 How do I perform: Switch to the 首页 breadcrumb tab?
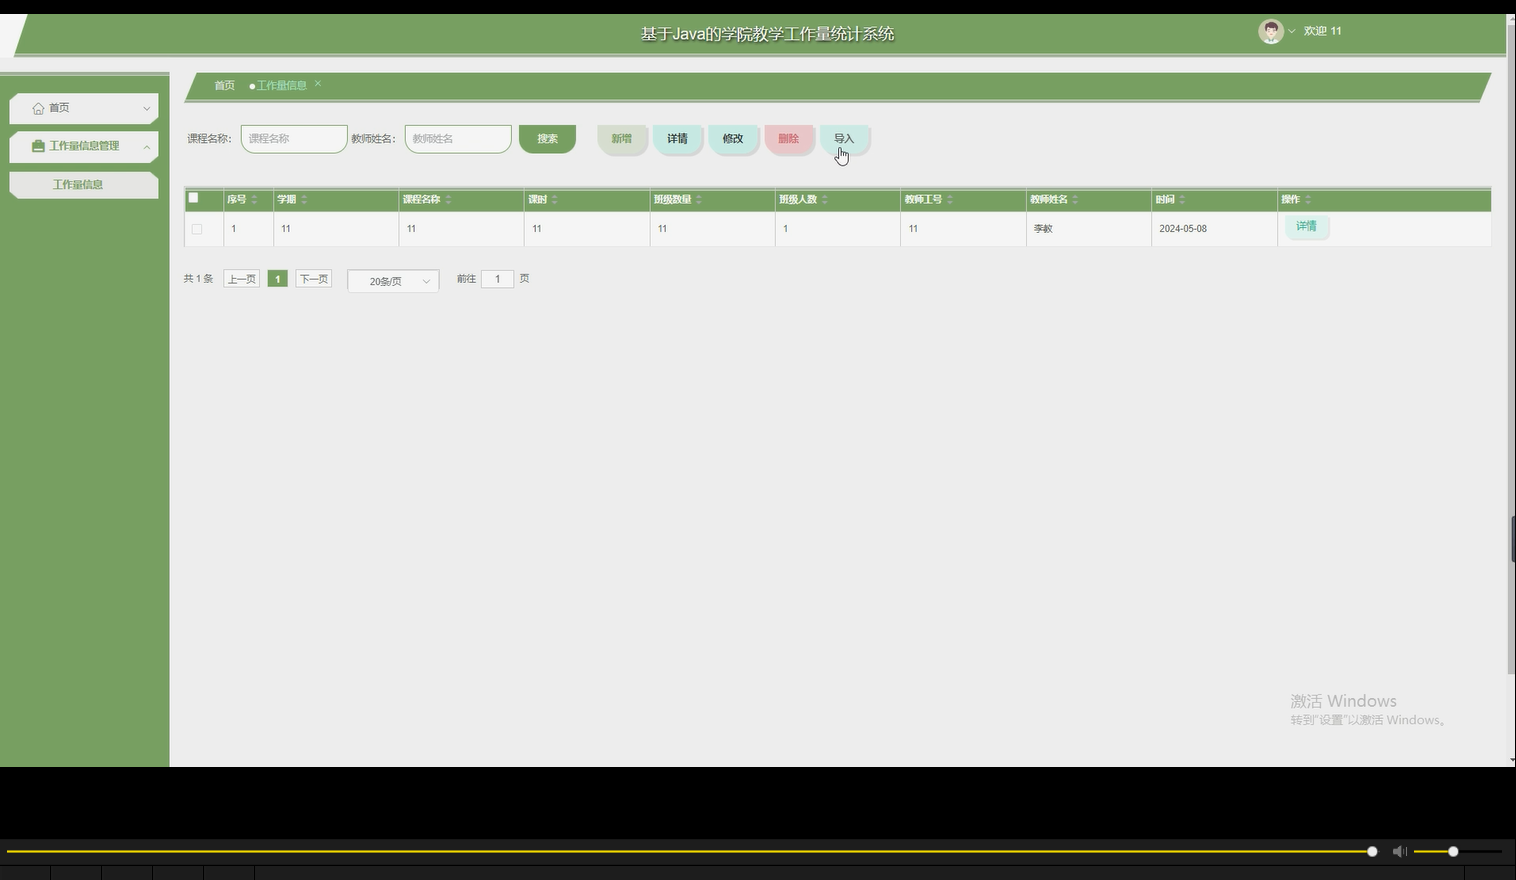pyautogui.click(x=223, y=85)
